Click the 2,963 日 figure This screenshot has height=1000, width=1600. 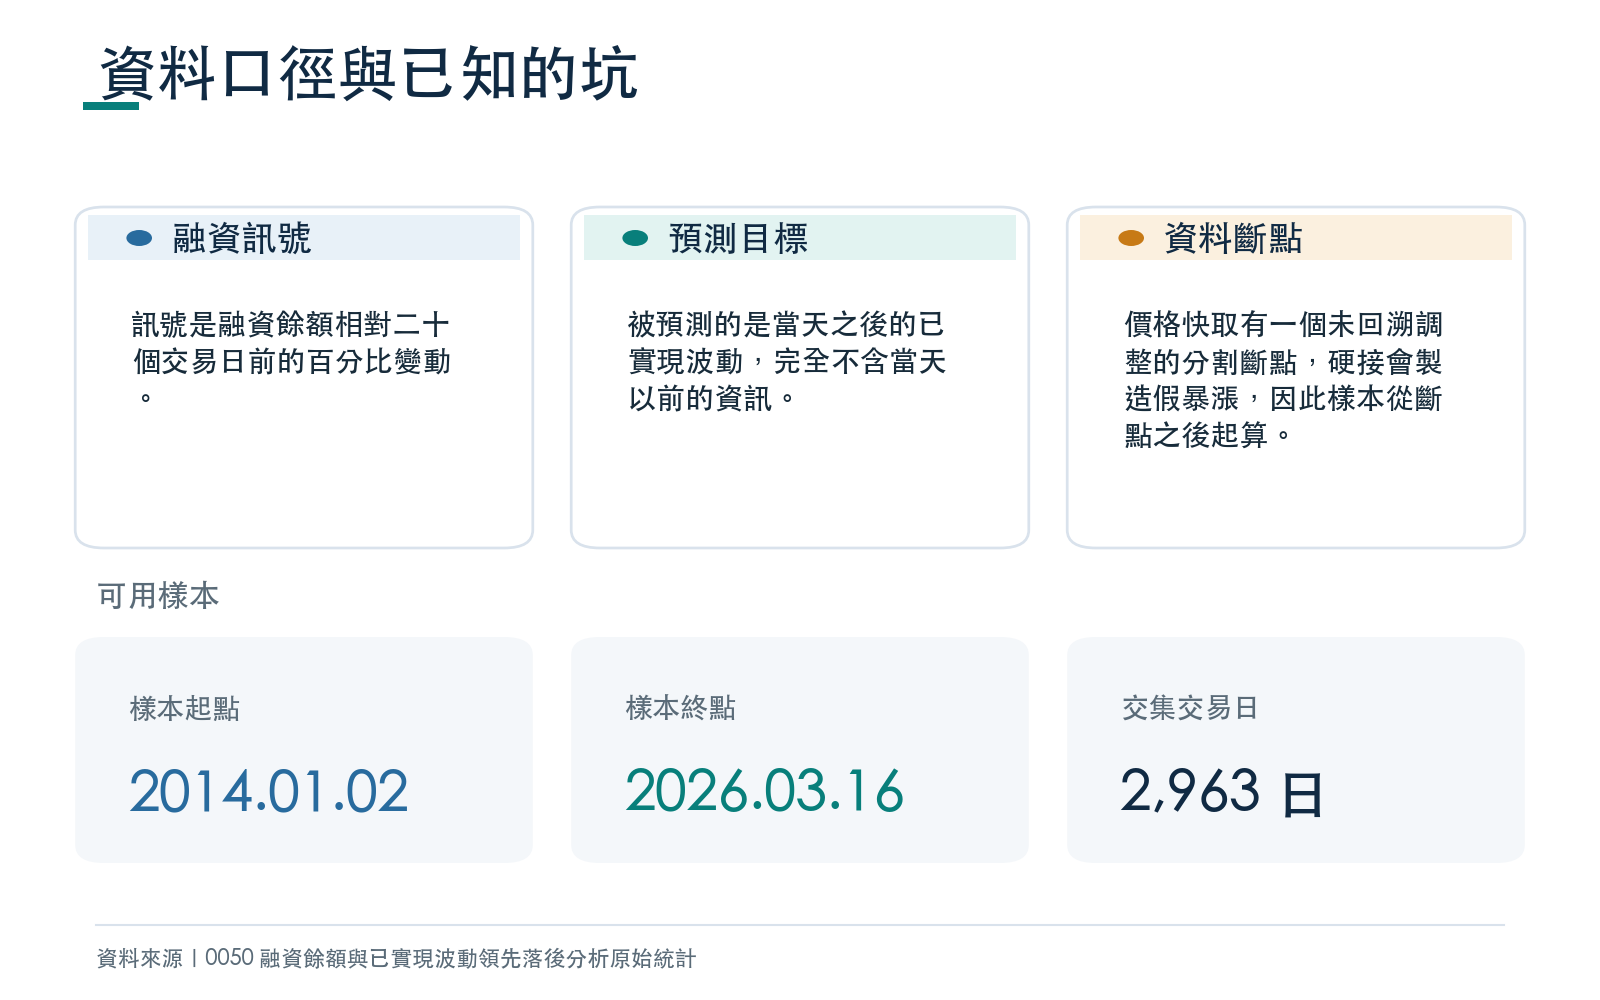(1222, 792)
